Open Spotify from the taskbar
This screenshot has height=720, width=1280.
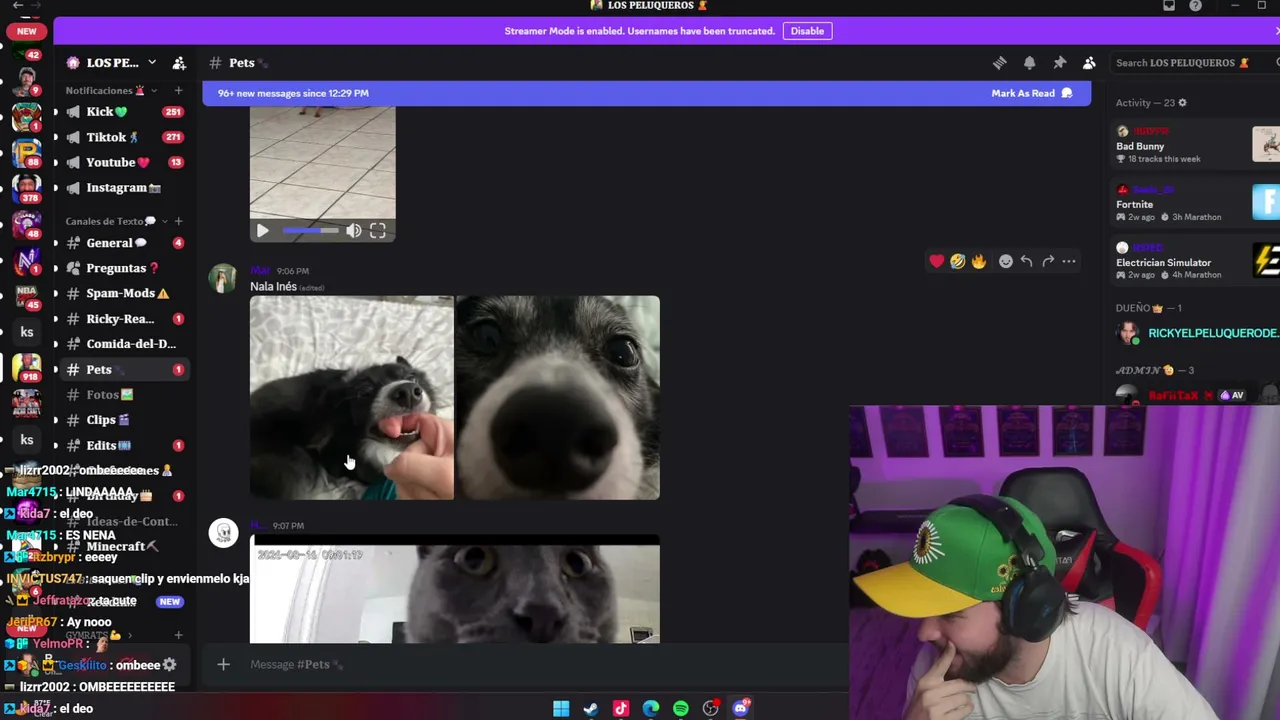[x=681, y=709]
